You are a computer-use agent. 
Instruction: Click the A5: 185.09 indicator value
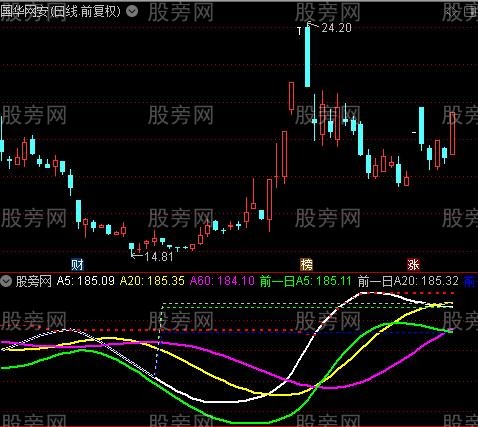click(x=86, y=281)
